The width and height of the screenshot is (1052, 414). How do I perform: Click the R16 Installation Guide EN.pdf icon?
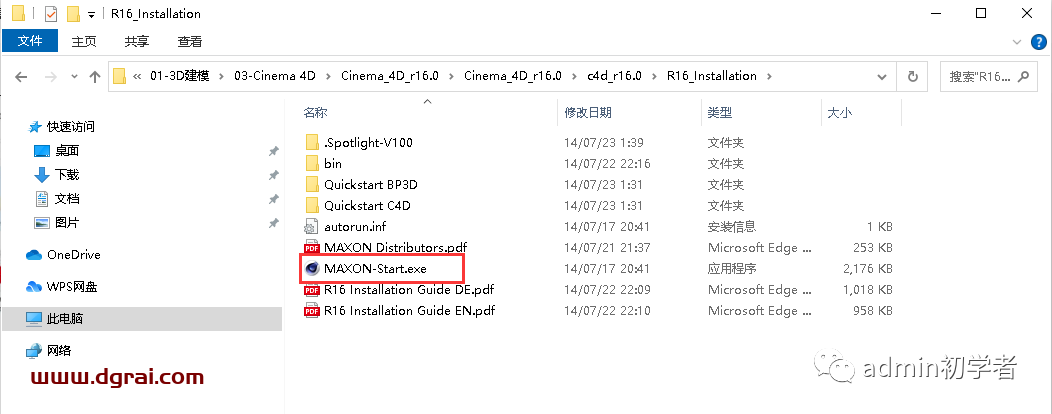coord(312,311)
